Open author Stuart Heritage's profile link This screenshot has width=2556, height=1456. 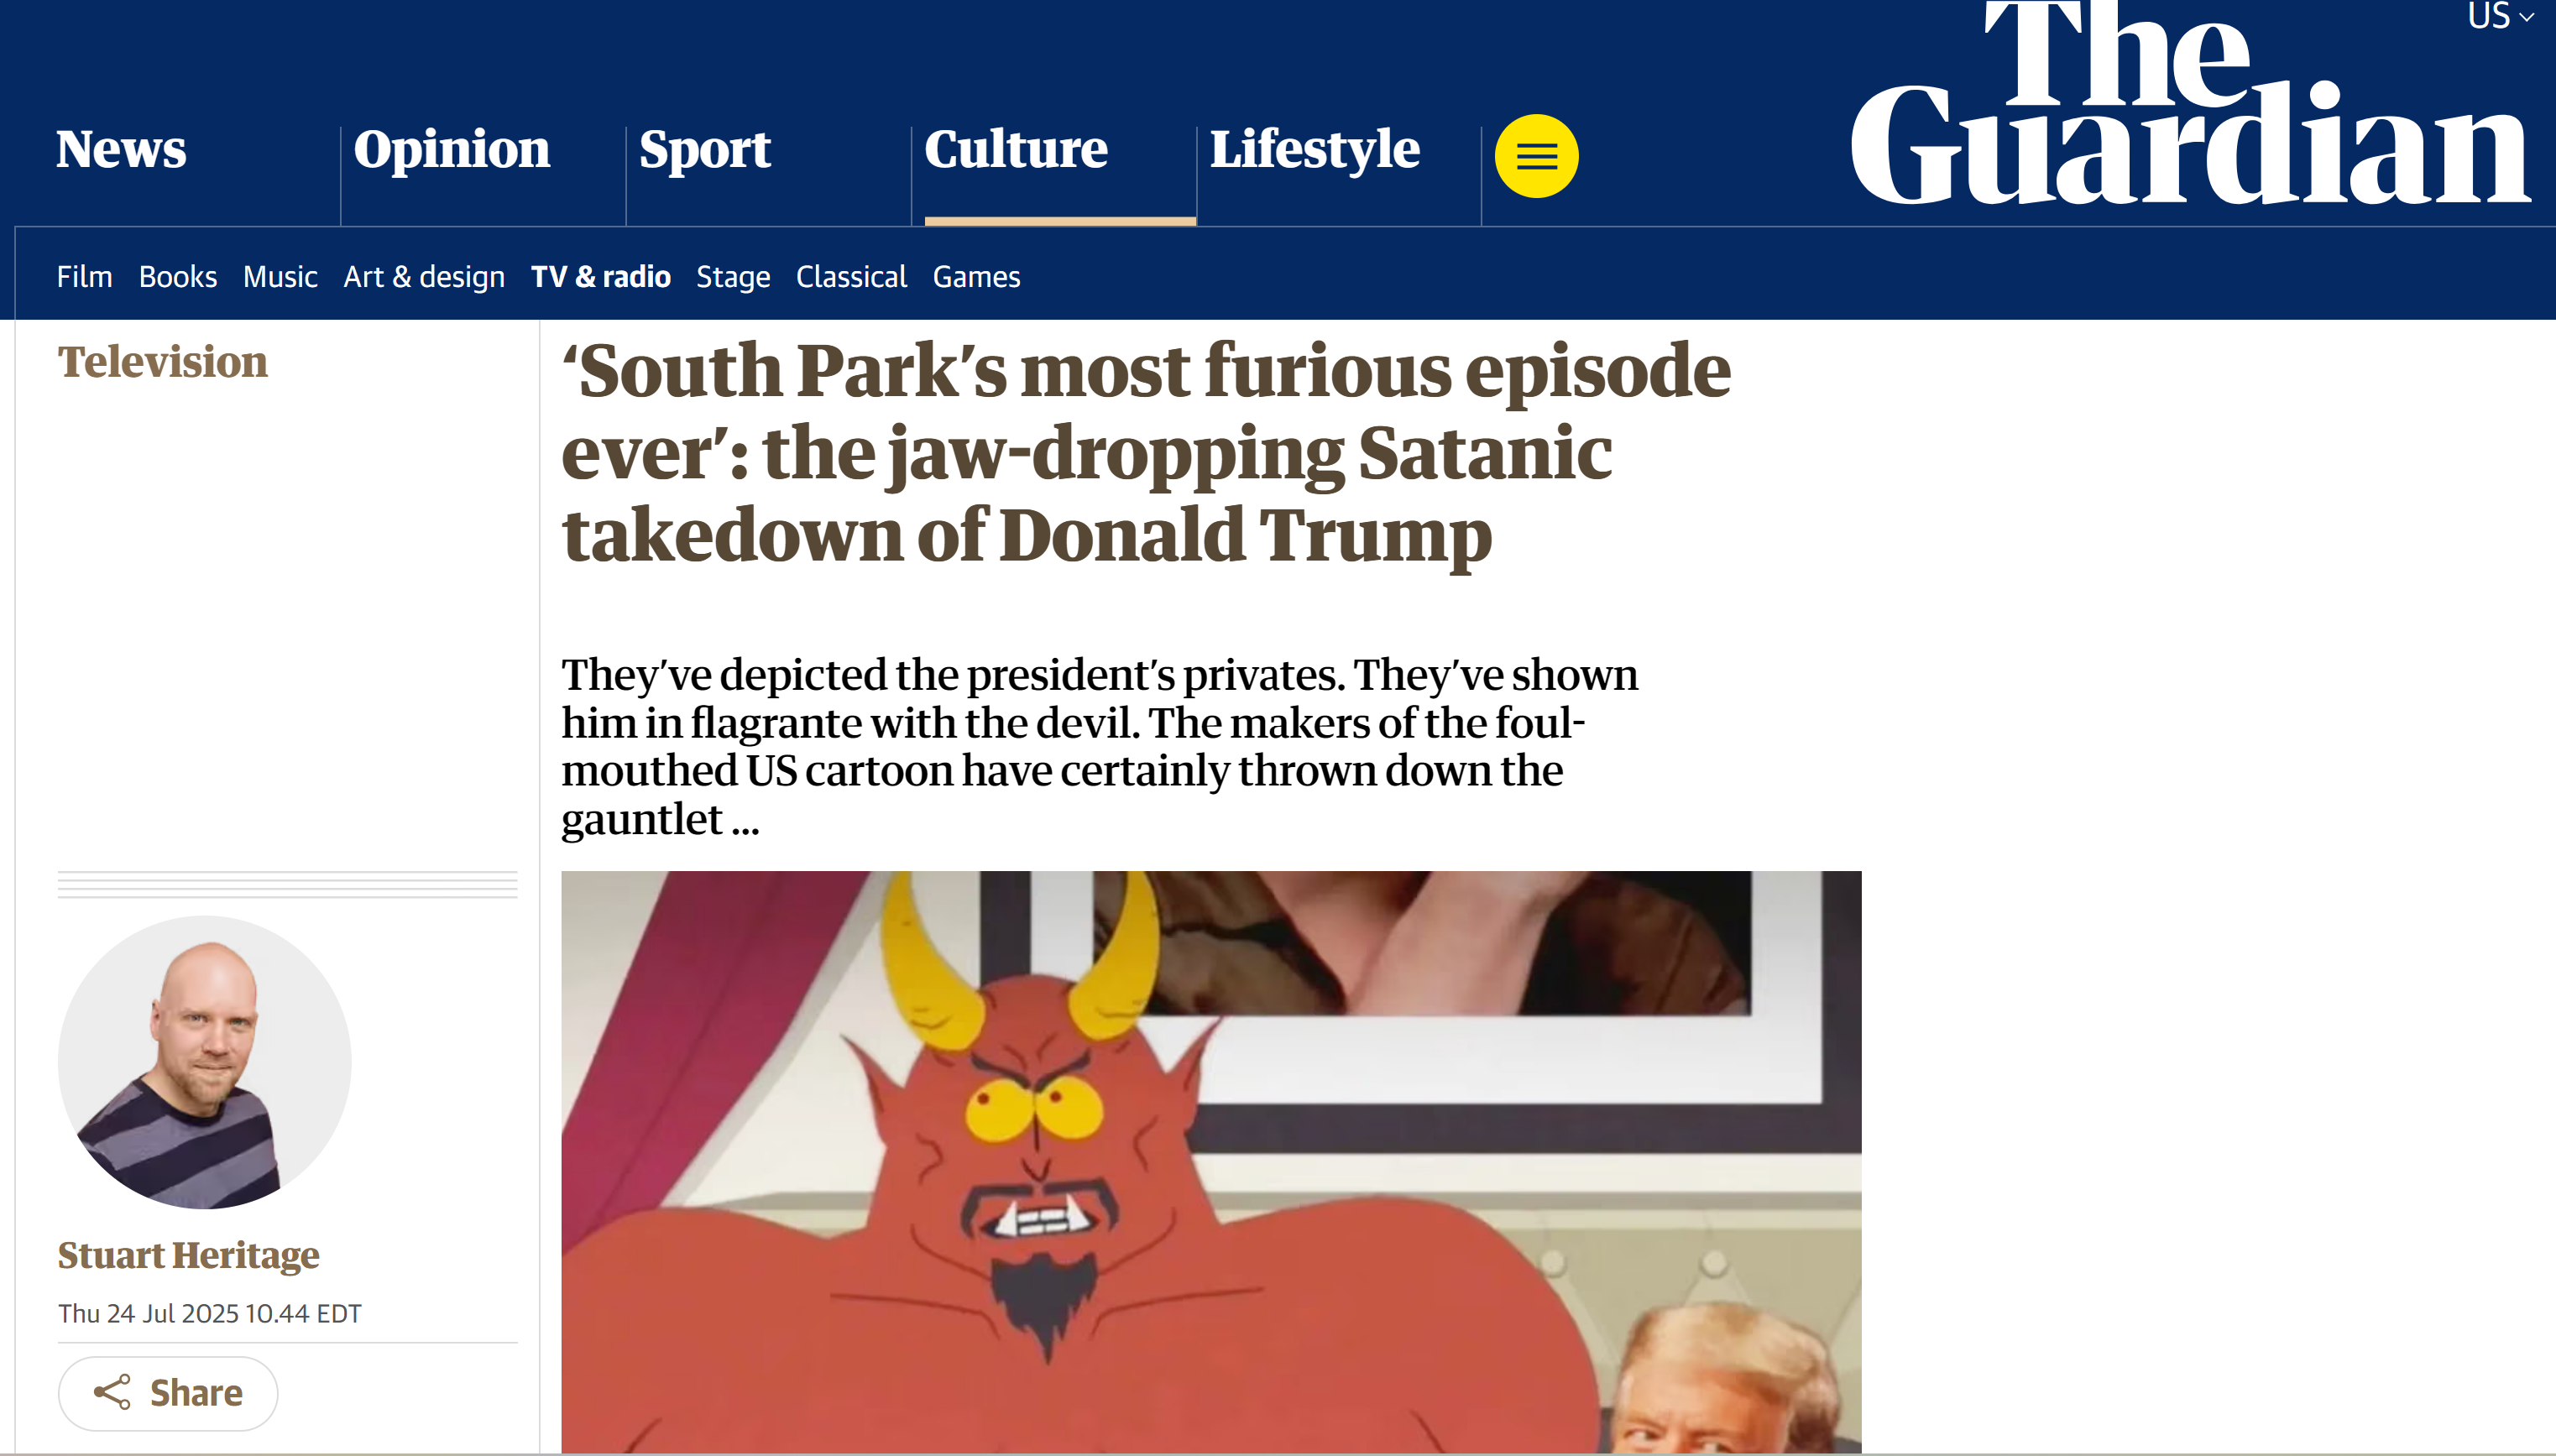(189, 1255)
